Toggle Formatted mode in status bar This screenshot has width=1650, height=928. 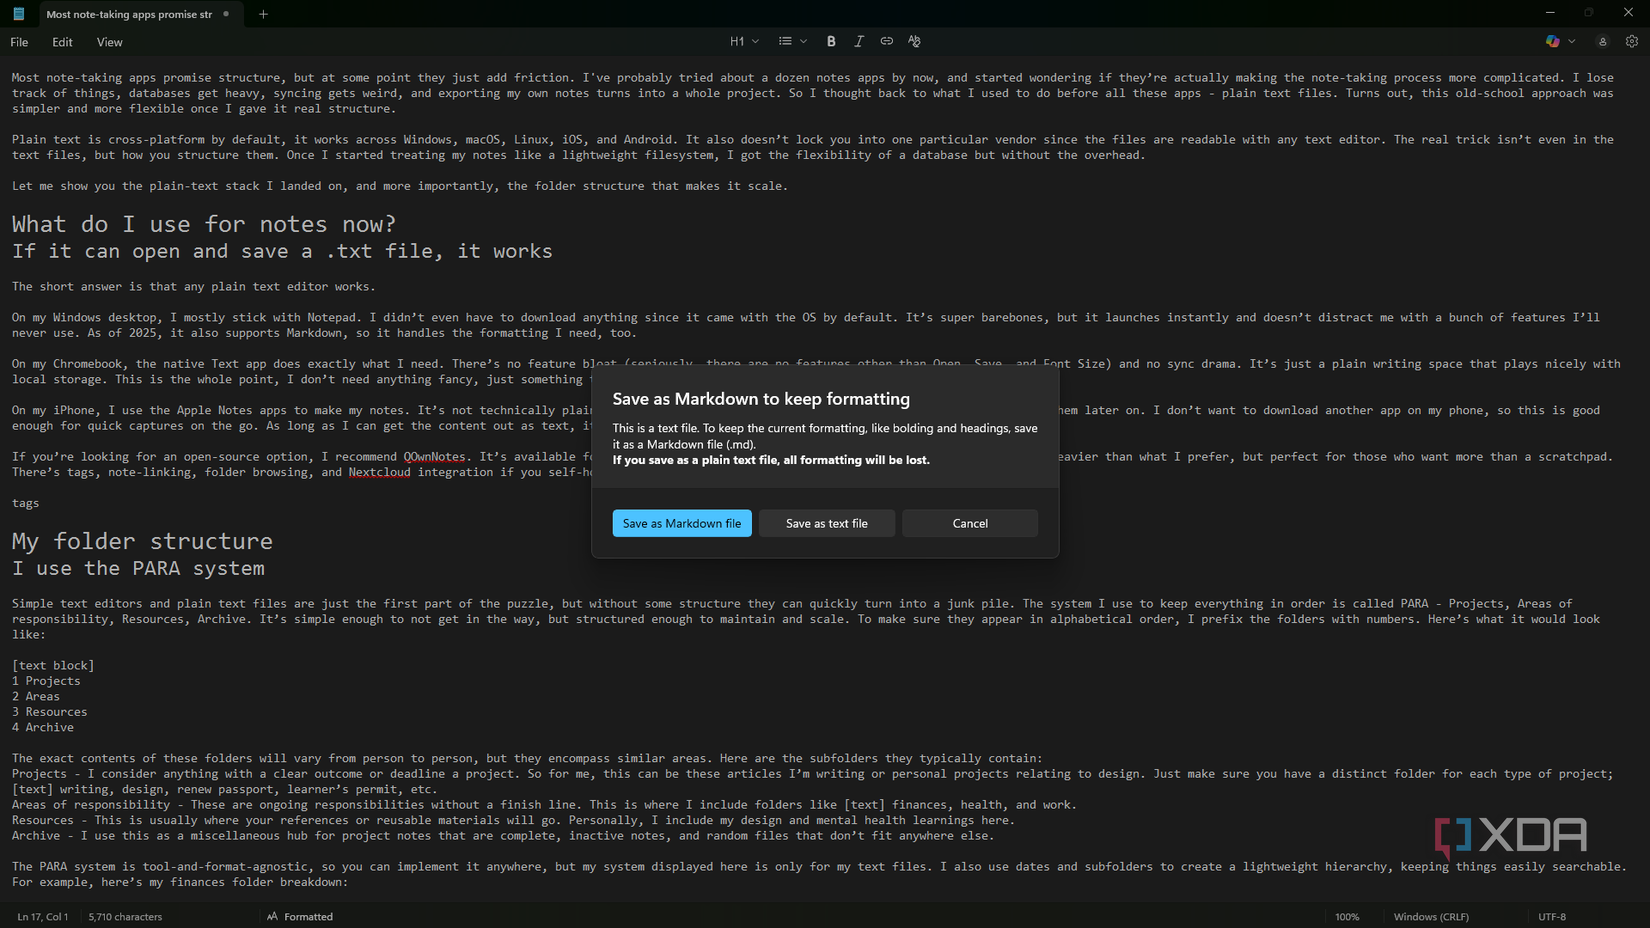[299, 916]
